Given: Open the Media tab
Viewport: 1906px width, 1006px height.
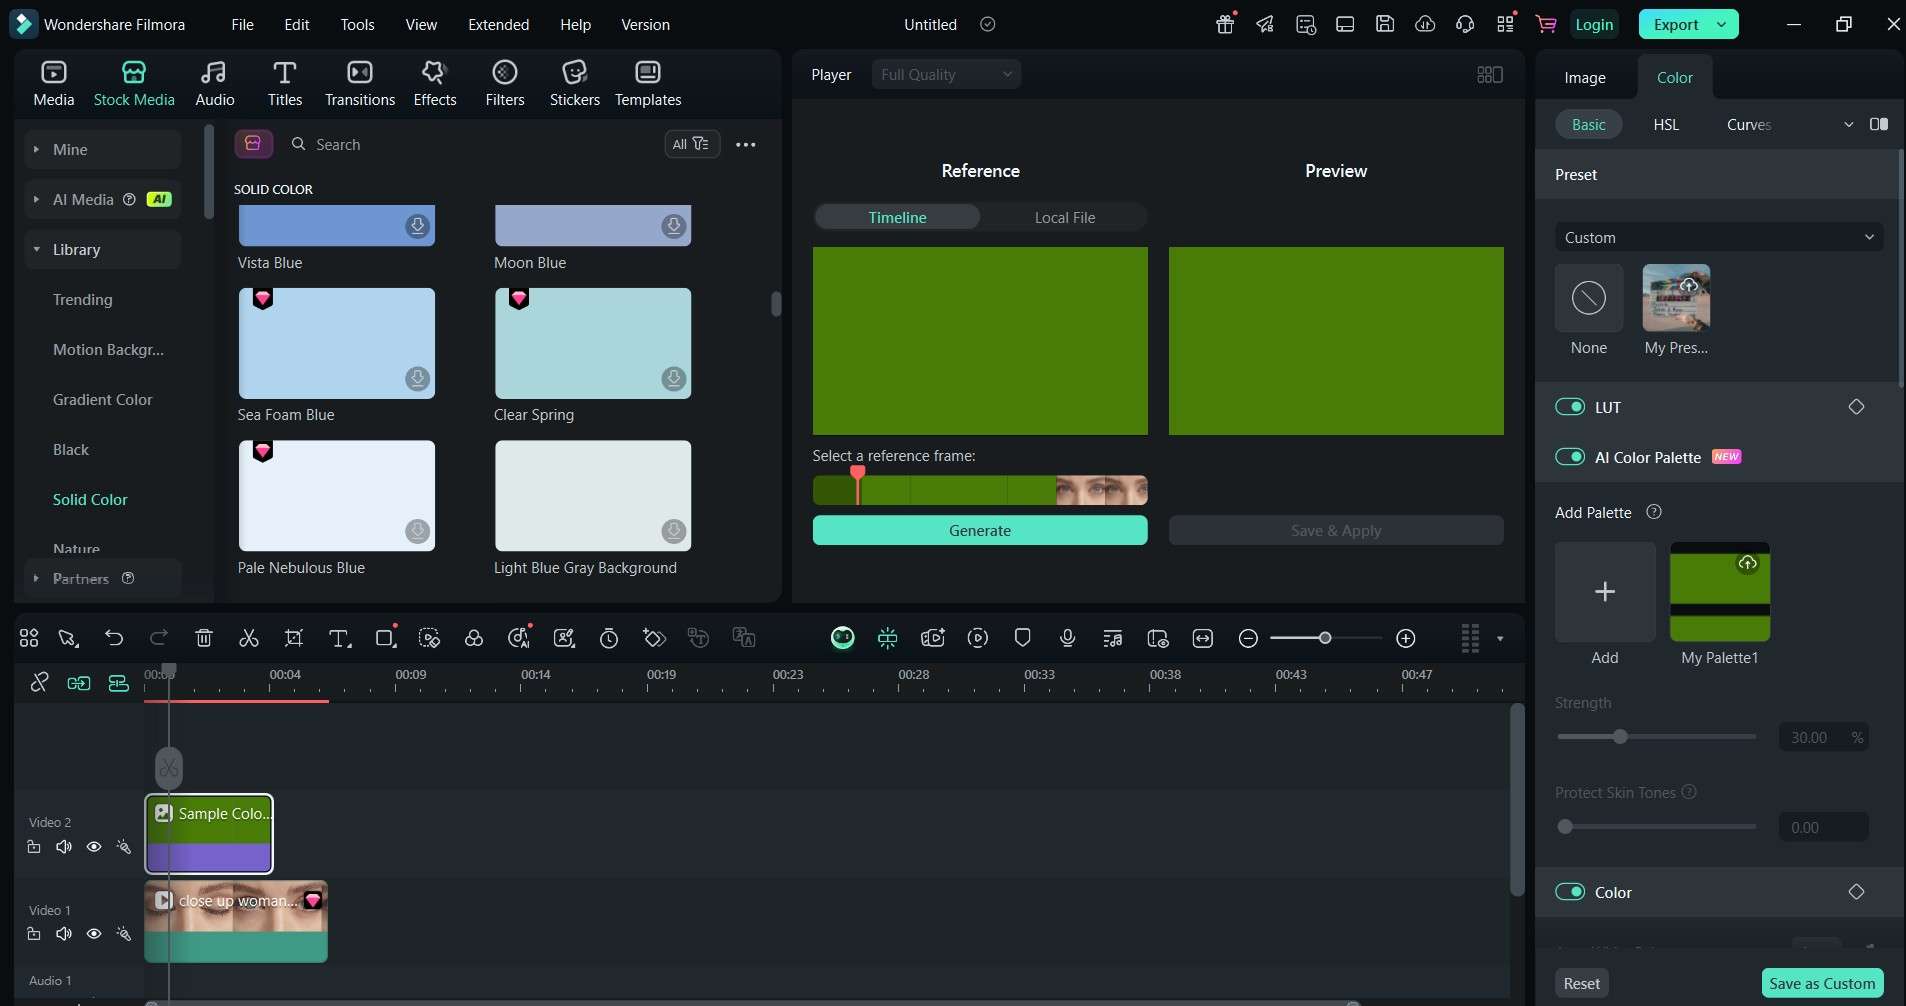Looking at the screenshot, I should 54,84.
